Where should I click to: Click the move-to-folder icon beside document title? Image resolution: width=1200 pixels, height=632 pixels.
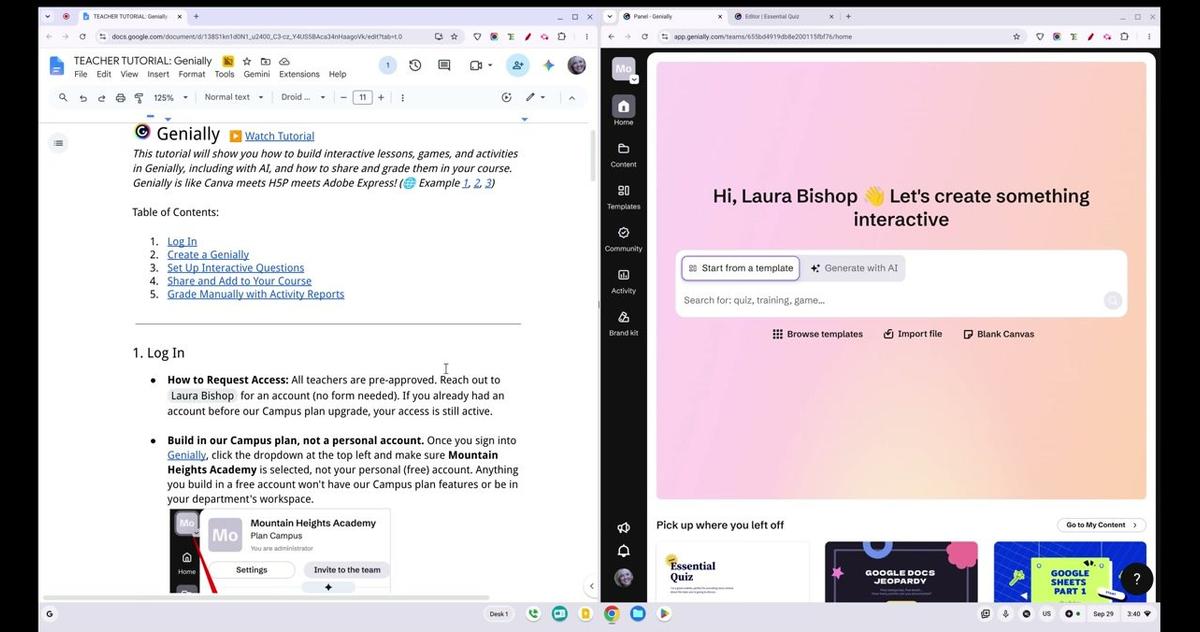pos(265,61)
